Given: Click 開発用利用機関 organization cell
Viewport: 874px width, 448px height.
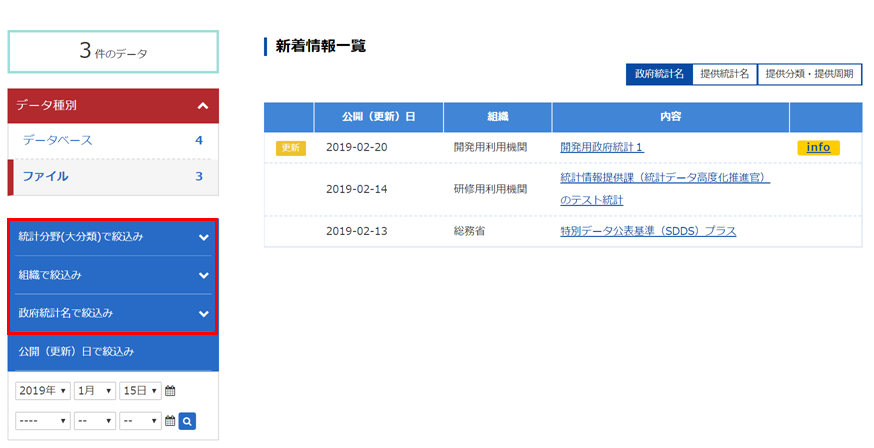Looking at the screenshot, I should (490, 148).
